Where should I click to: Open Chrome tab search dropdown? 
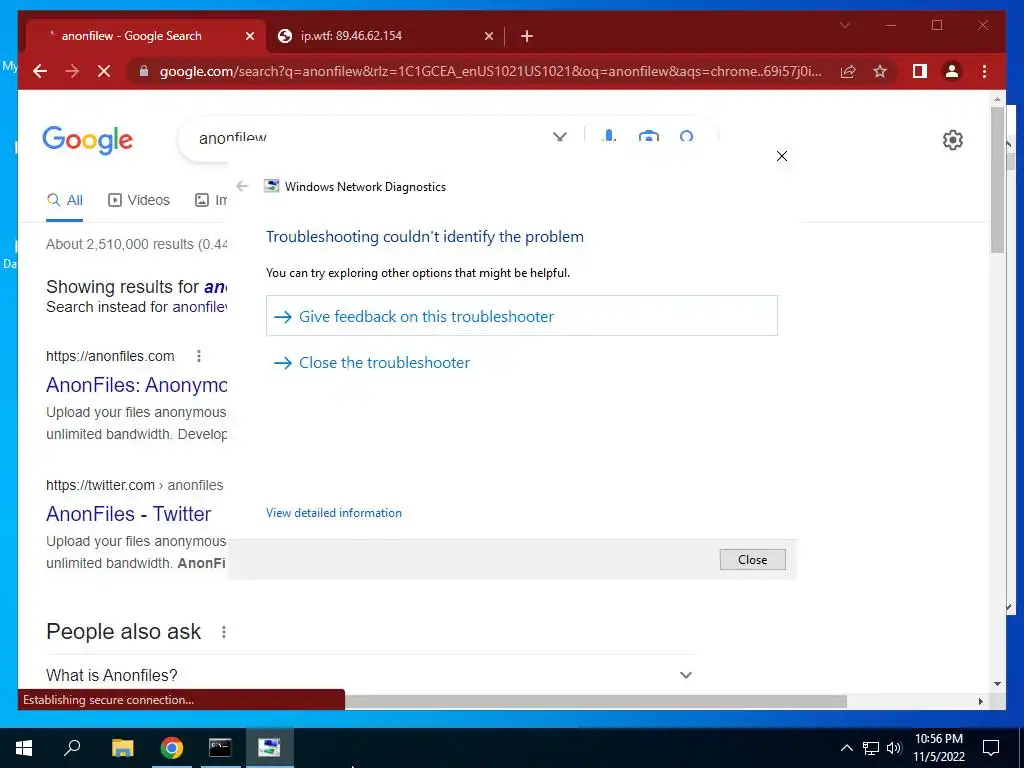coord(844,25)
